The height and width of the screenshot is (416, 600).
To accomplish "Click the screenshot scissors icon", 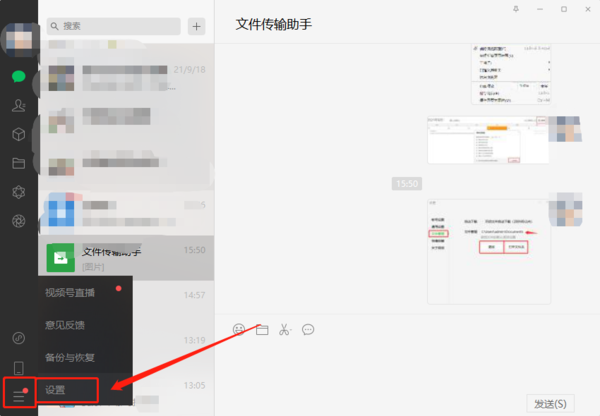I will (x=284, y=330).
